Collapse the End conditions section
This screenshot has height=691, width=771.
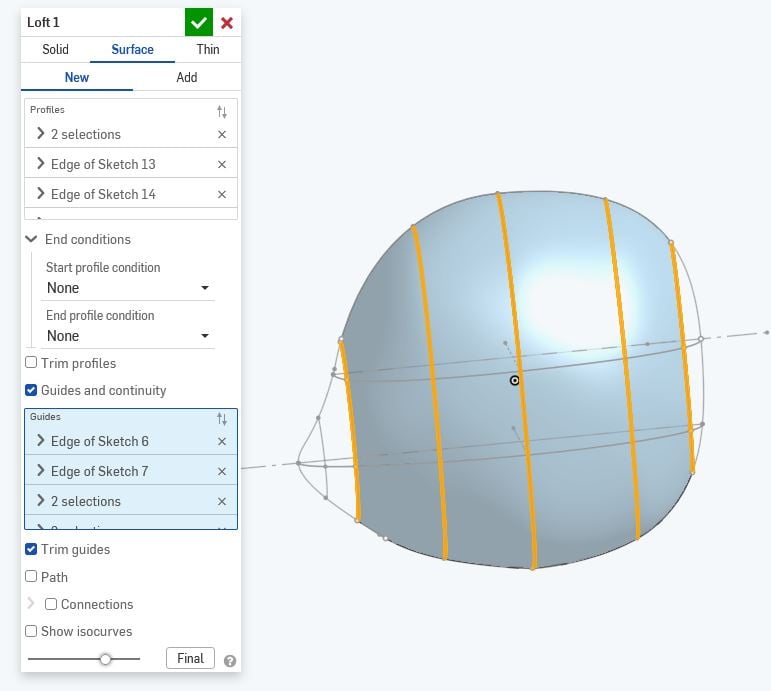31,239
